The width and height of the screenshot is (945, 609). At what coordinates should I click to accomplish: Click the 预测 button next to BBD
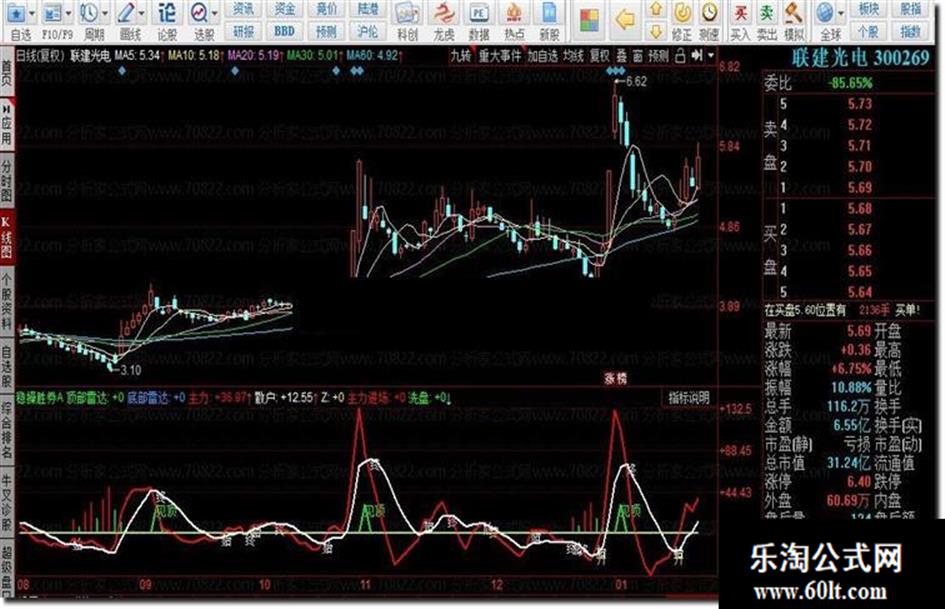tap(326, 31)
